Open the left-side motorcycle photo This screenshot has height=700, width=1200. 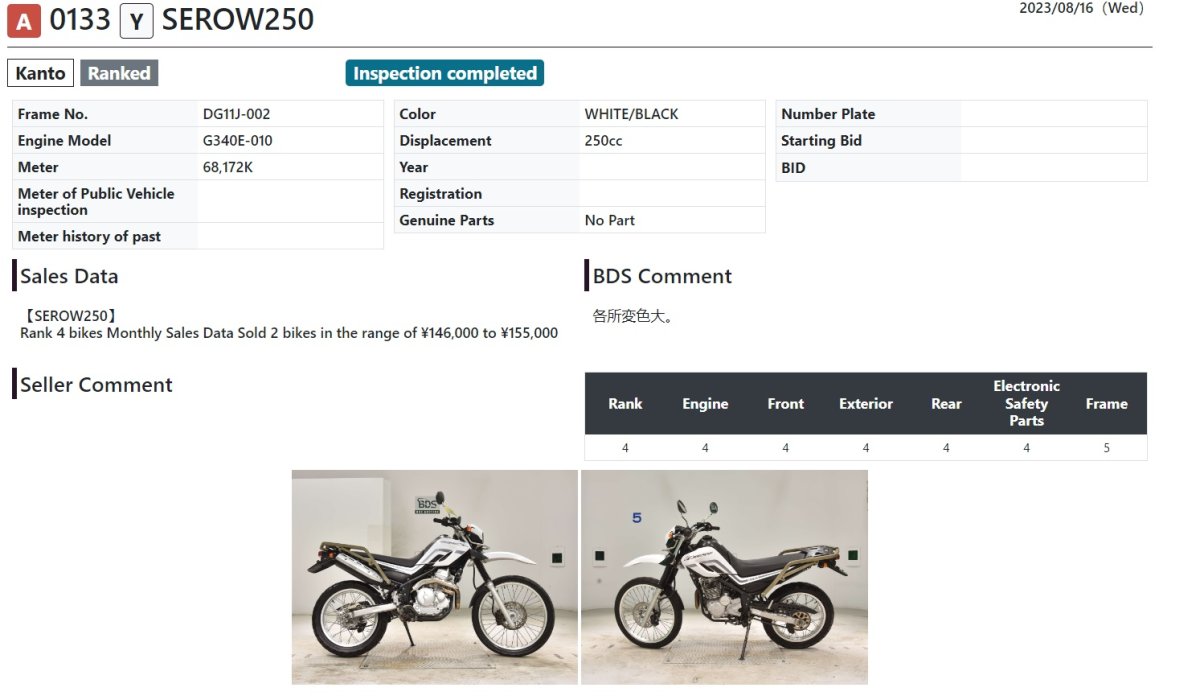pos(434,577)
